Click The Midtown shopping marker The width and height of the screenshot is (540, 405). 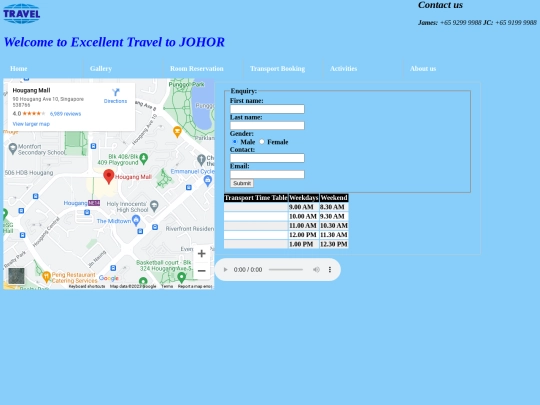pos(136,220)
